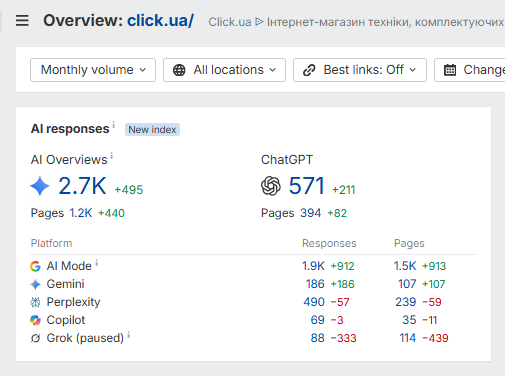This screenshot has width=505, height=376.
Task: Open Grok pages 114
Action: click(408, 338)
